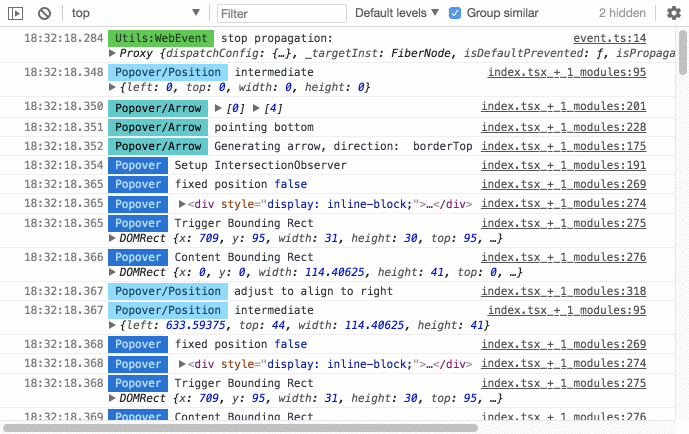This screenshot has height=434, width=689.
Task: Click Popover/Arrow label at 18:32:18.350
Action: (x=158, y=108)
